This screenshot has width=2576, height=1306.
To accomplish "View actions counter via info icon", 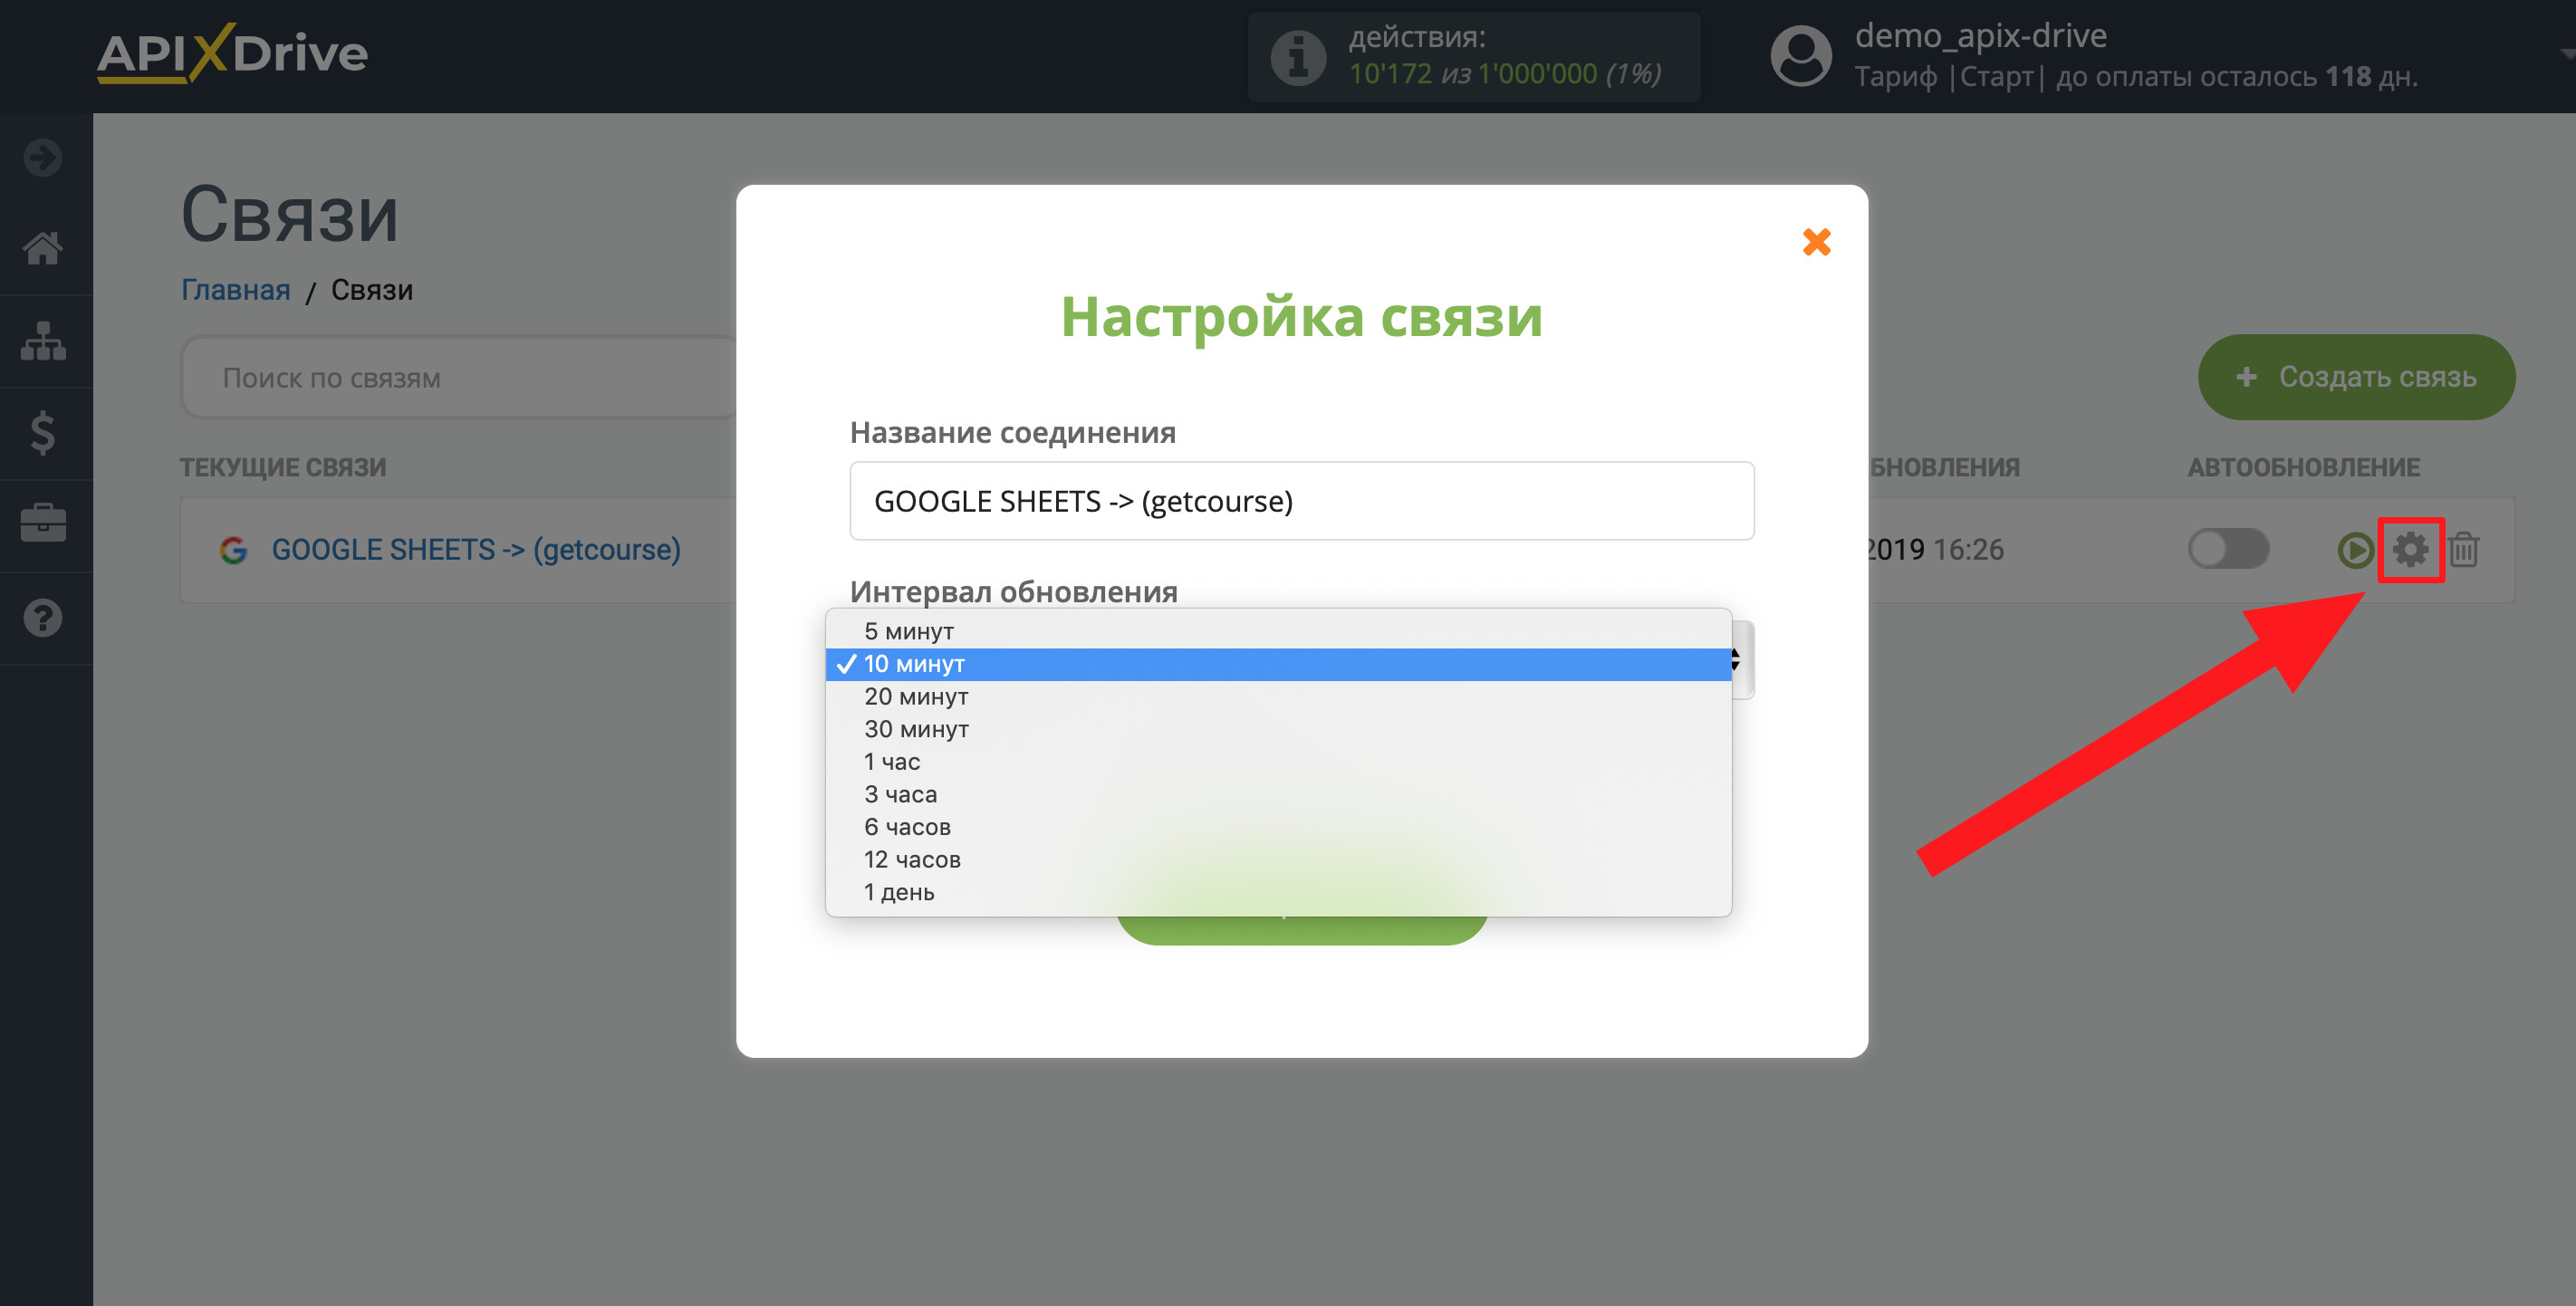I will click(1297, 56).
